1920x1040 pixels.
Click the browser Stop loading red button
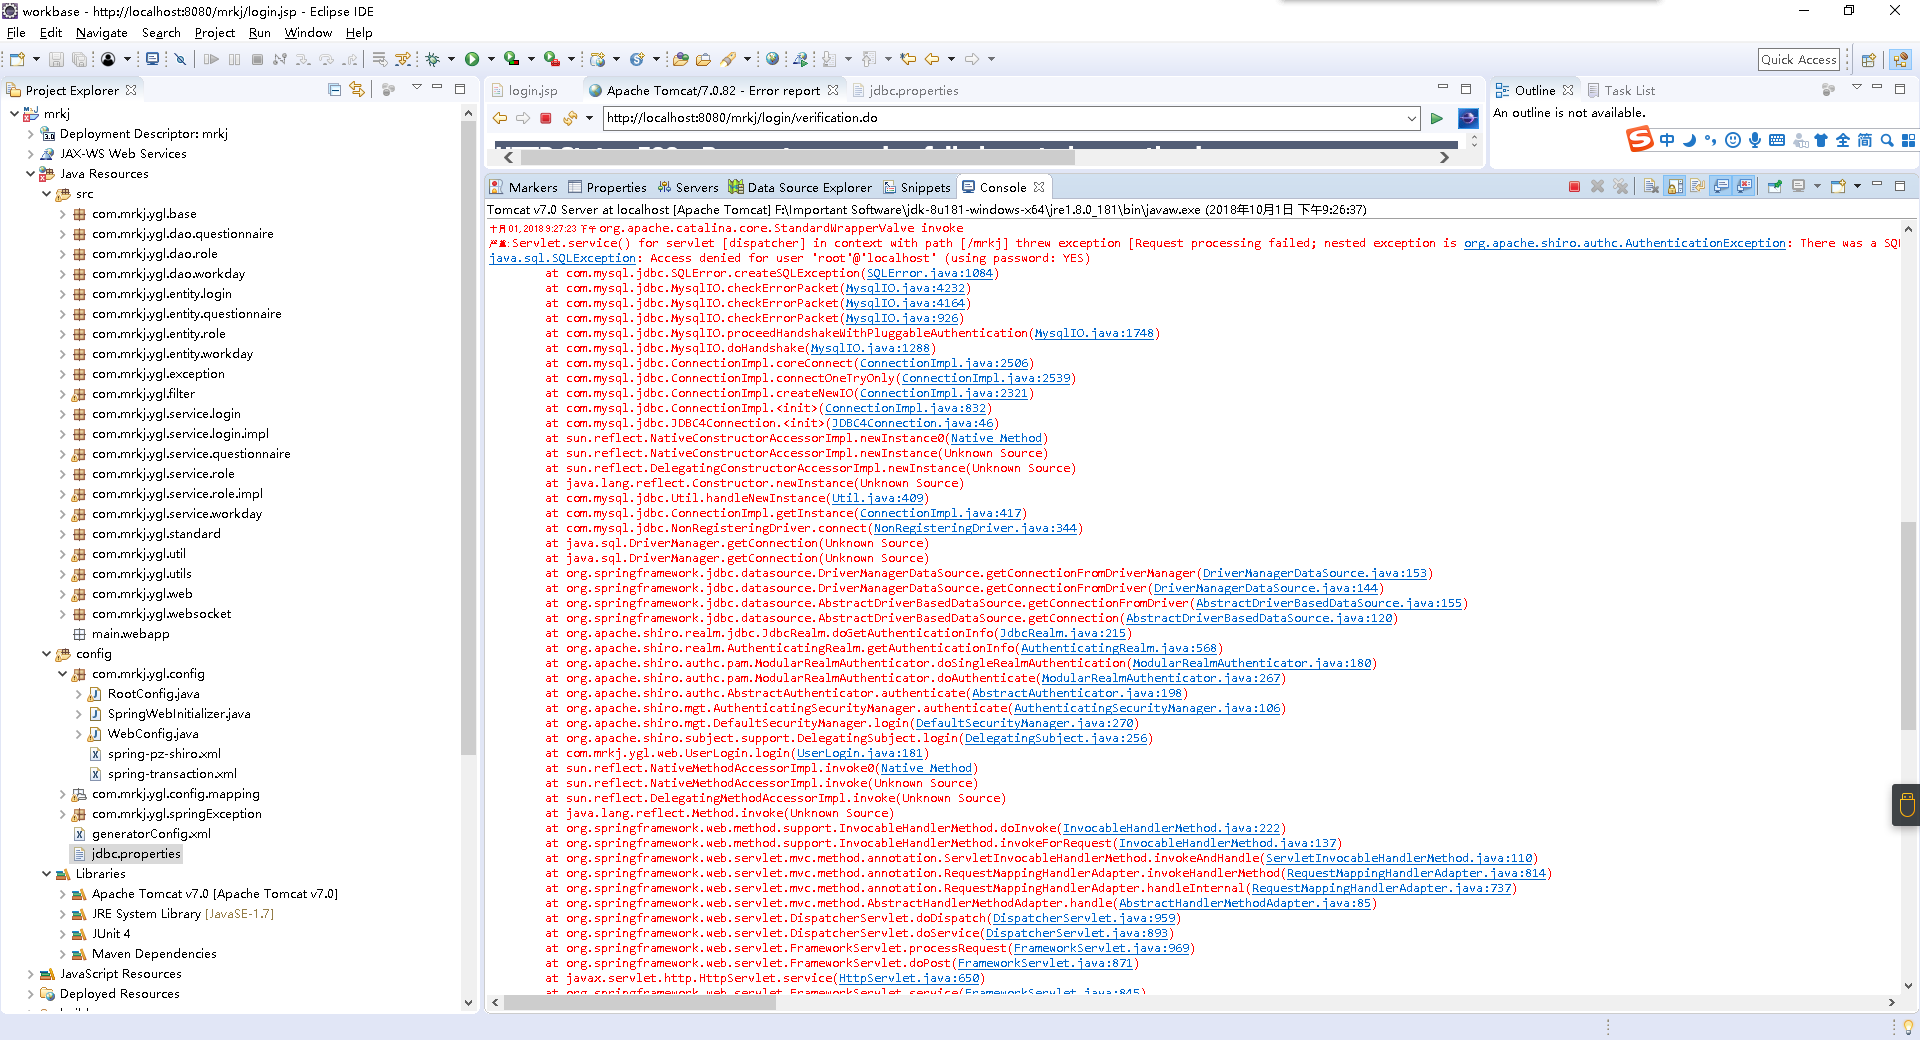pyautogui.click(x=546, y=118)
